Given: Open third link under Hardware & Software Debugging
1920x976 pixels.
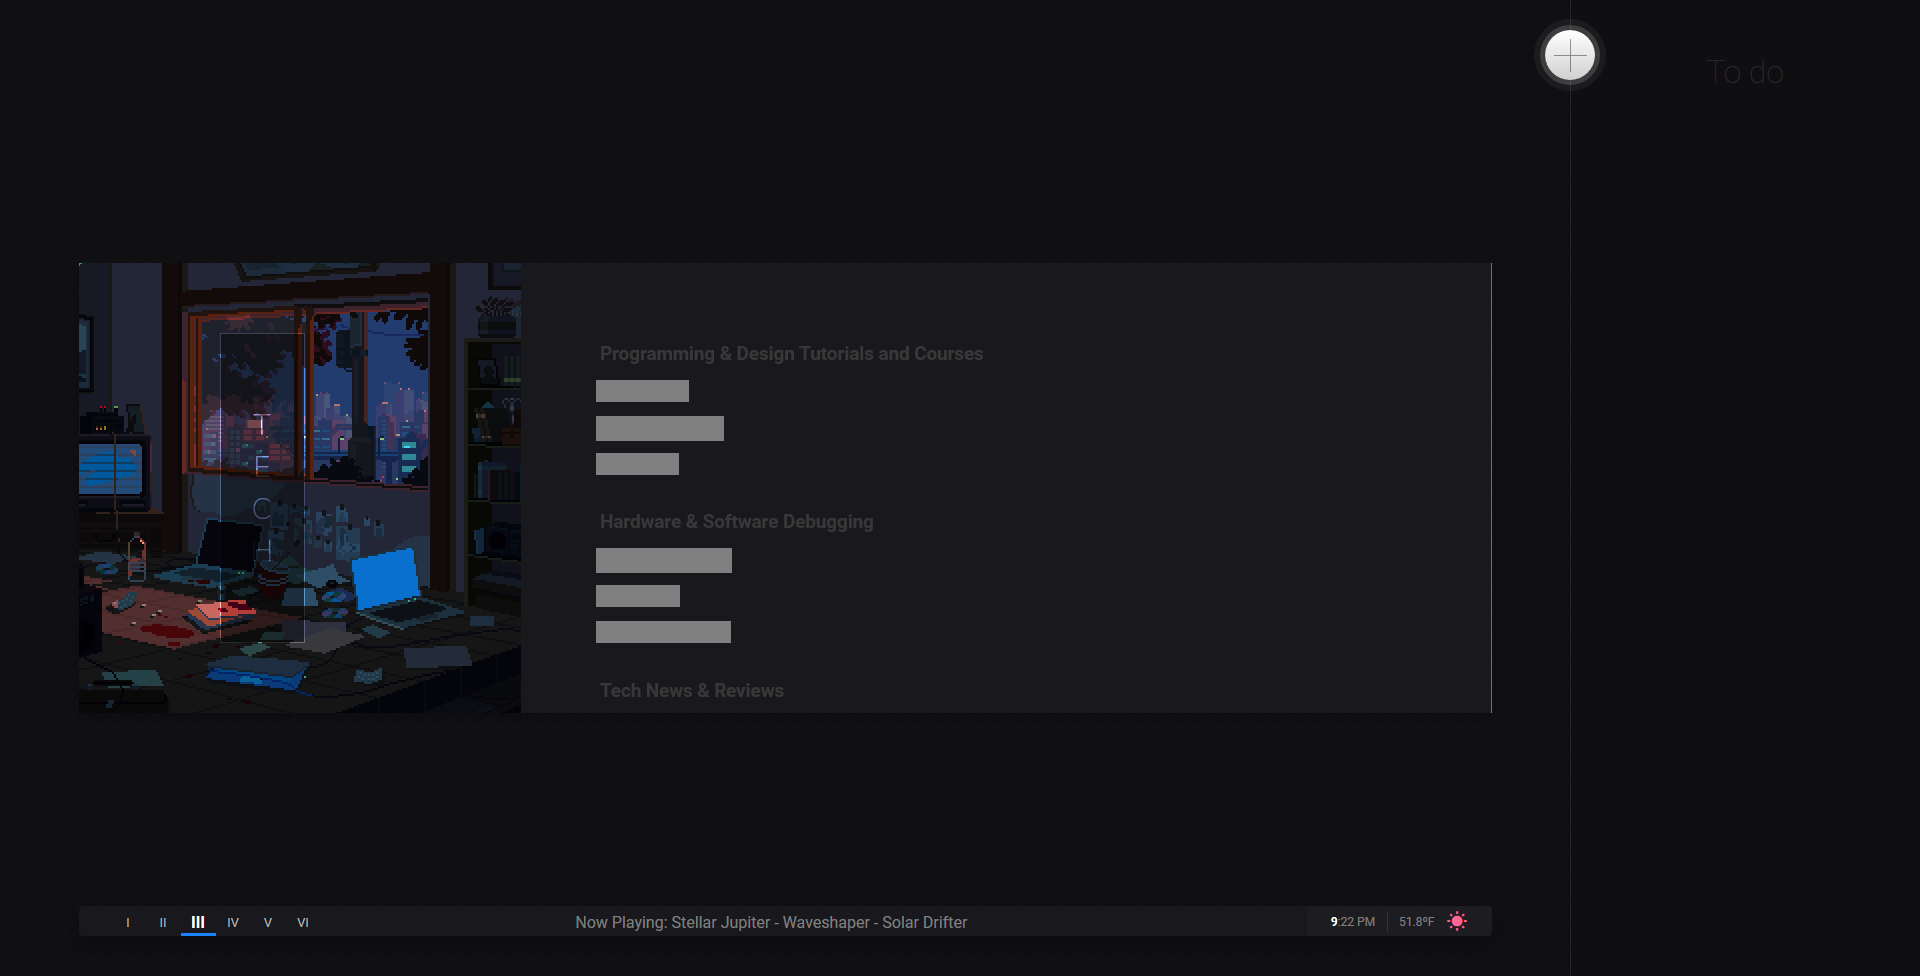Looking at the screenshot, I should [663, 632].
